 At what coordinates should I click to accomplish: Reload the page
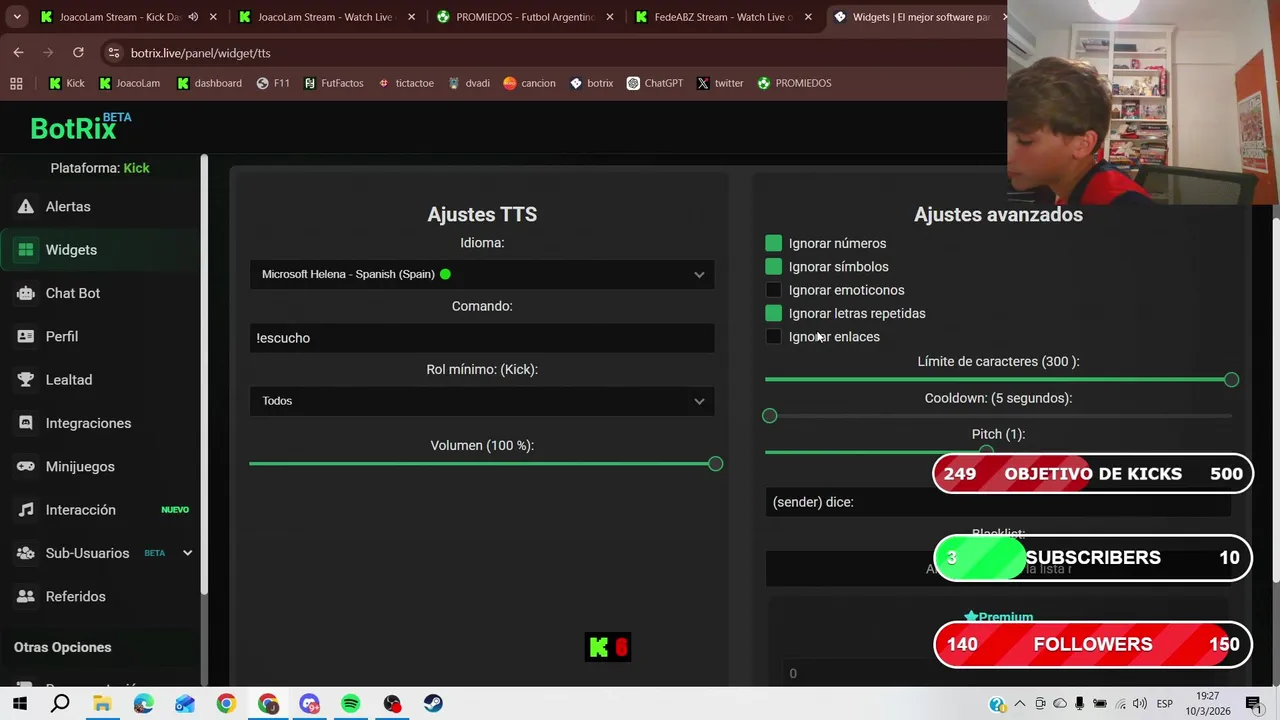pos(78,52)
